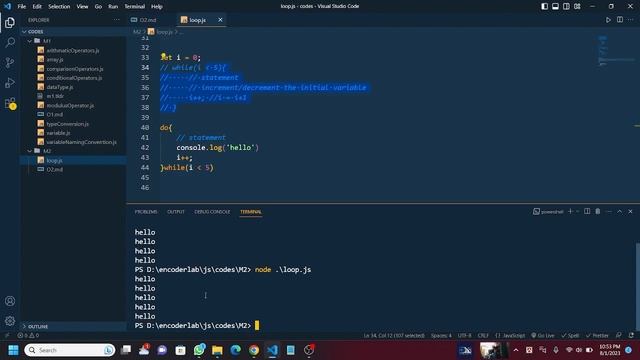Click the Run Code play icon
The width and height of the screenshot is (640, 360).
click(608, 20)
